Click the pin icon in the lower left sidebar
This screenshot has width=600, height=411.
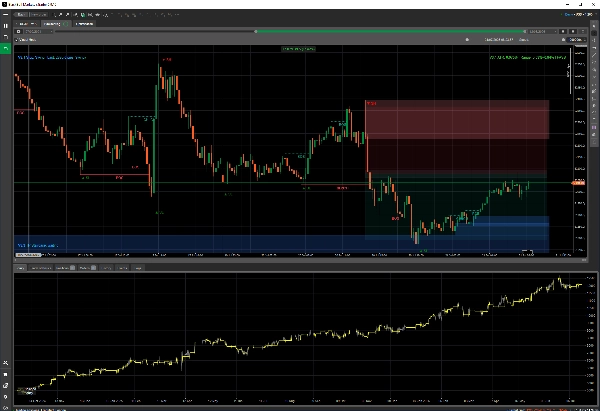5,397
